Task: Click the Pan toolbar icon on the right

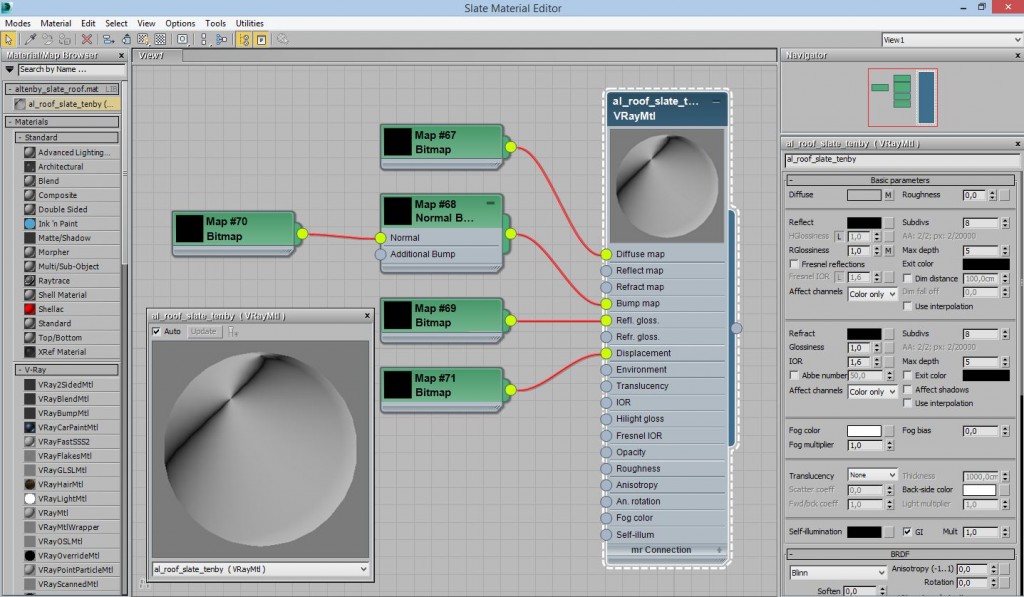Action: point(285,38)
